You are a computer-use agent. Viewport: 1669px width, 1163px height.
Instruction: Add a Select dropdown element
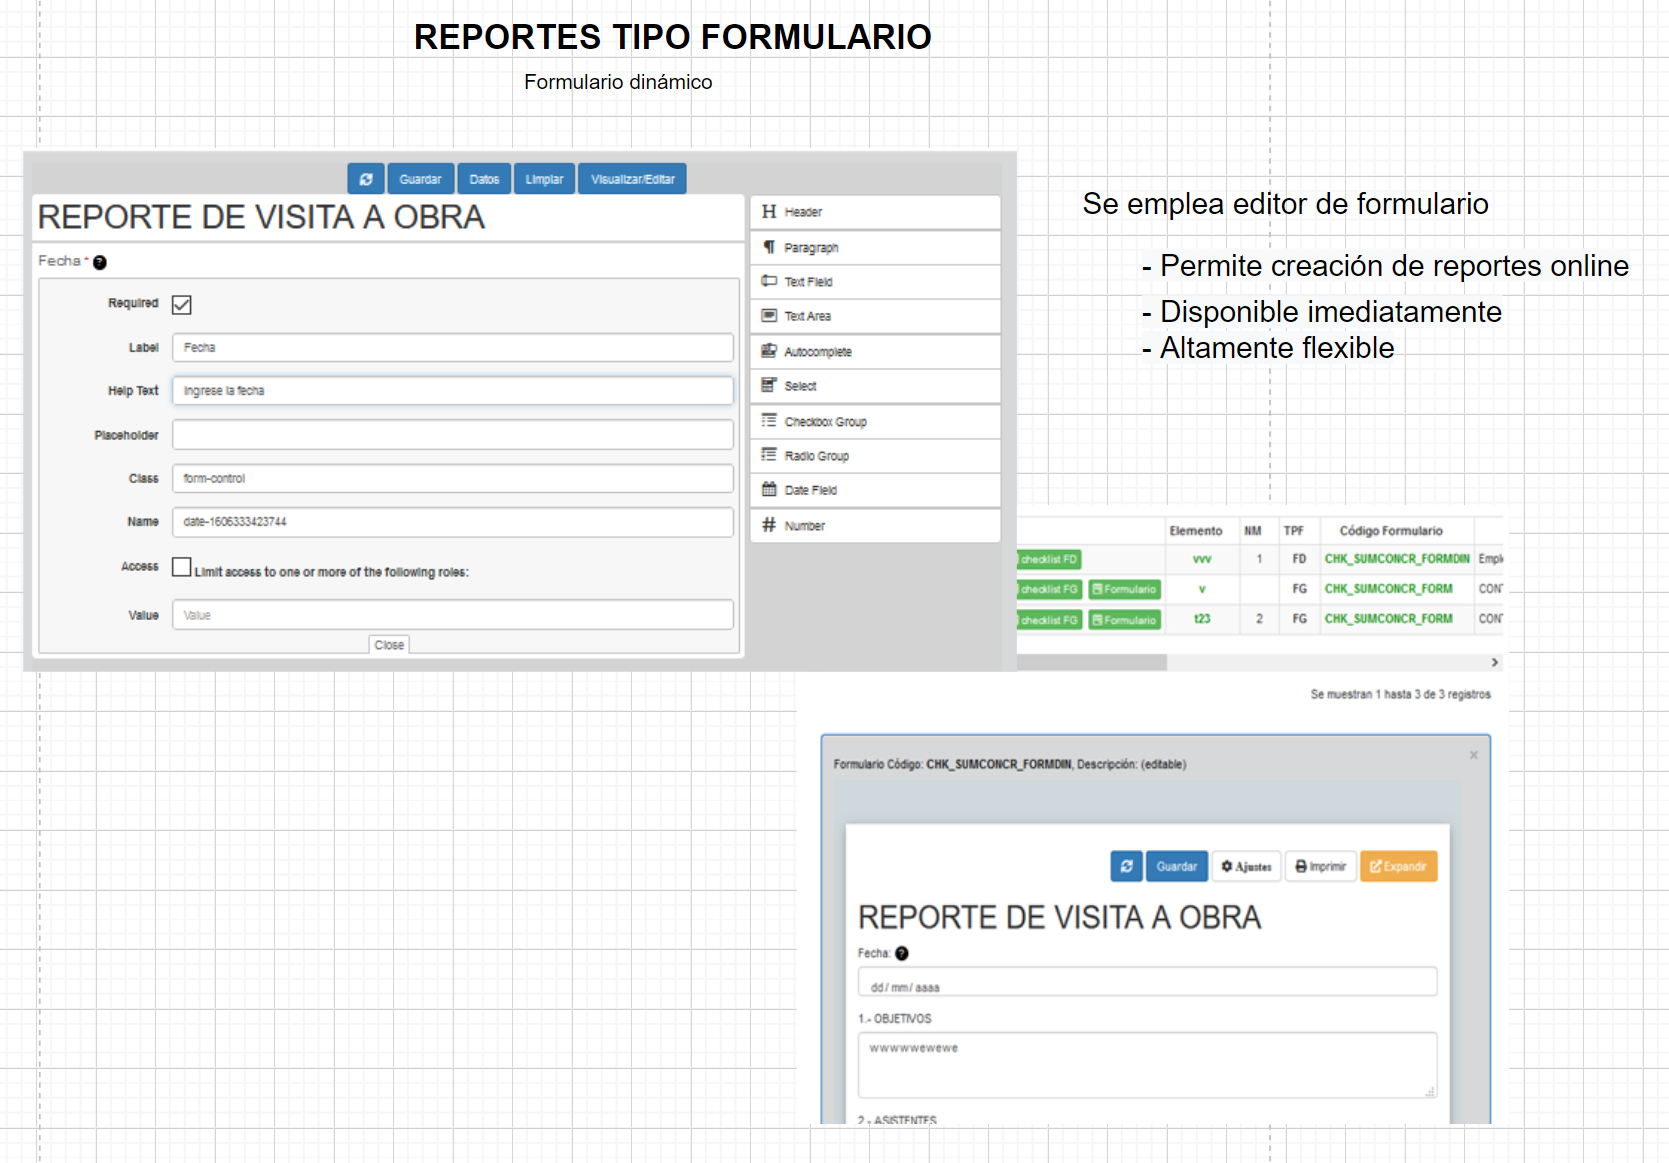pyautogui.click(x=875, y=386)
